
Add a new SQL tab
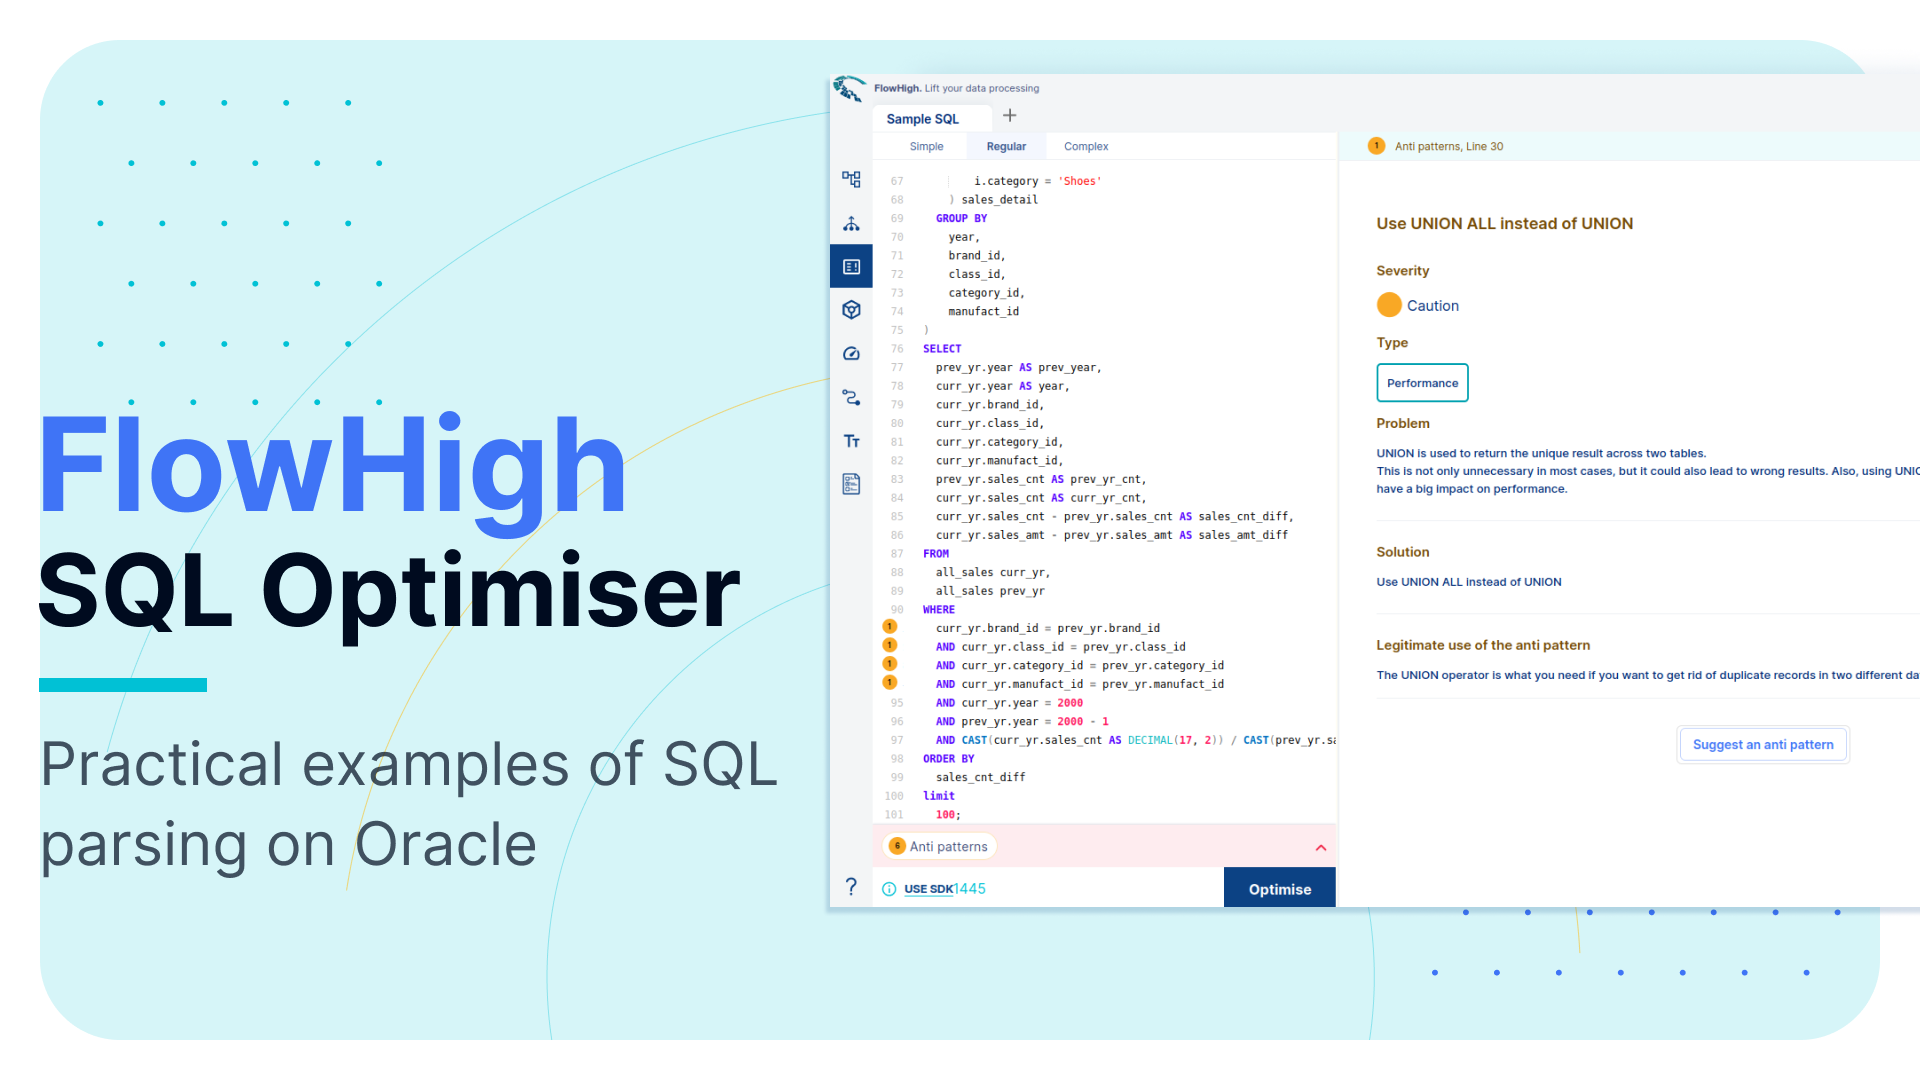[1009, 116]
